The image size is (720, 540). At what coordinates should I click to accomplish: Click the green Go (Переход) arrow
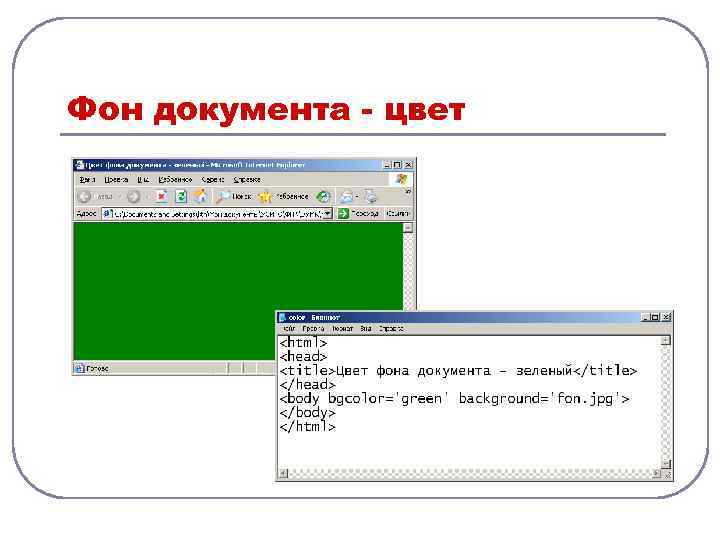pyautogui.click(x=343, y=214)
